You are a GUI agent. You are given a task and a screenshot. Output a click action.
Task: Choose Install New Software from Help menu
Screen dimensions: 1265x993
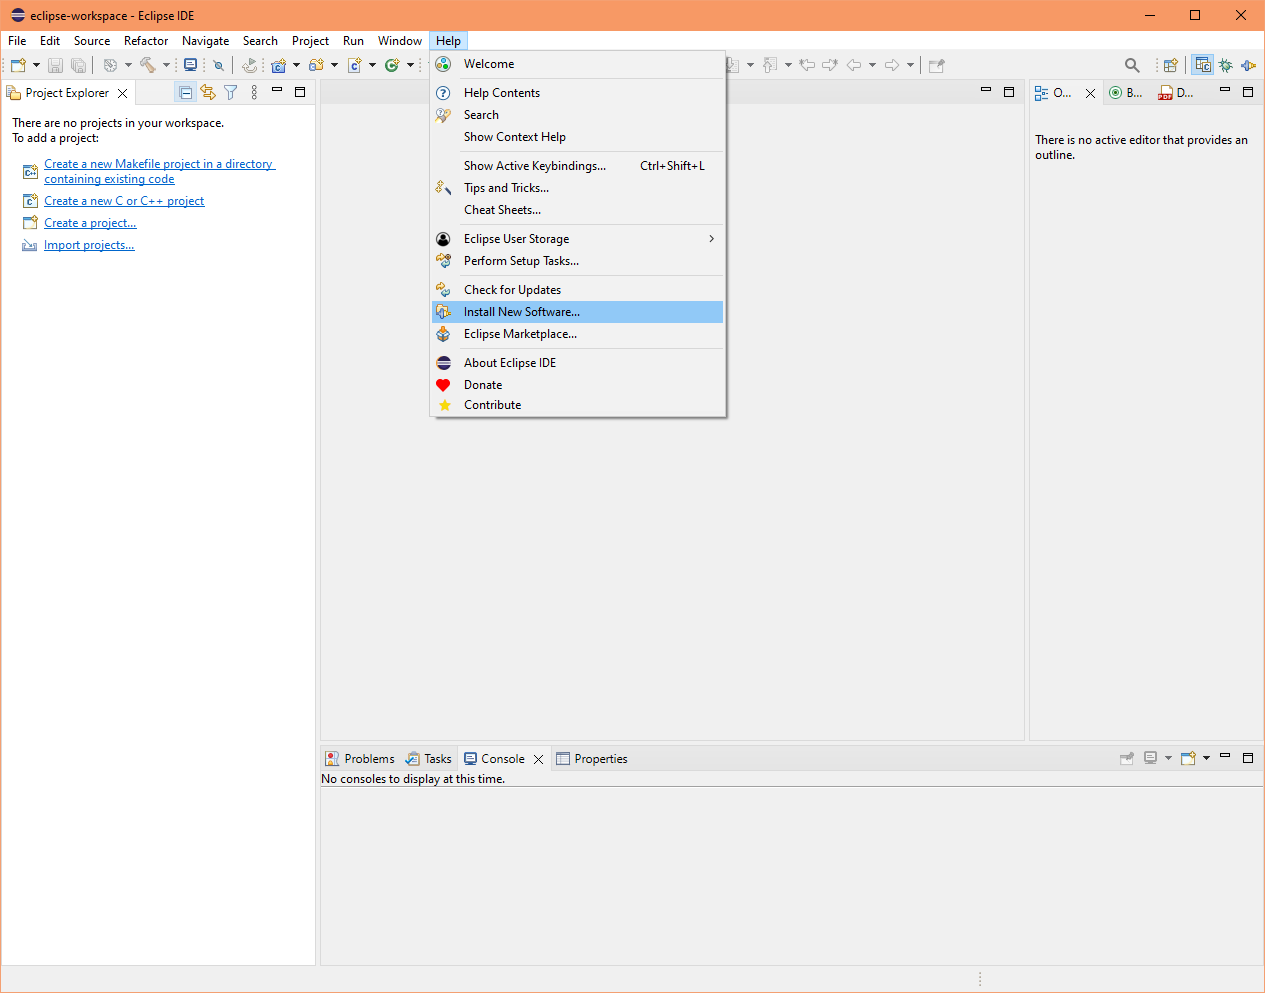(x=521, y=311)
